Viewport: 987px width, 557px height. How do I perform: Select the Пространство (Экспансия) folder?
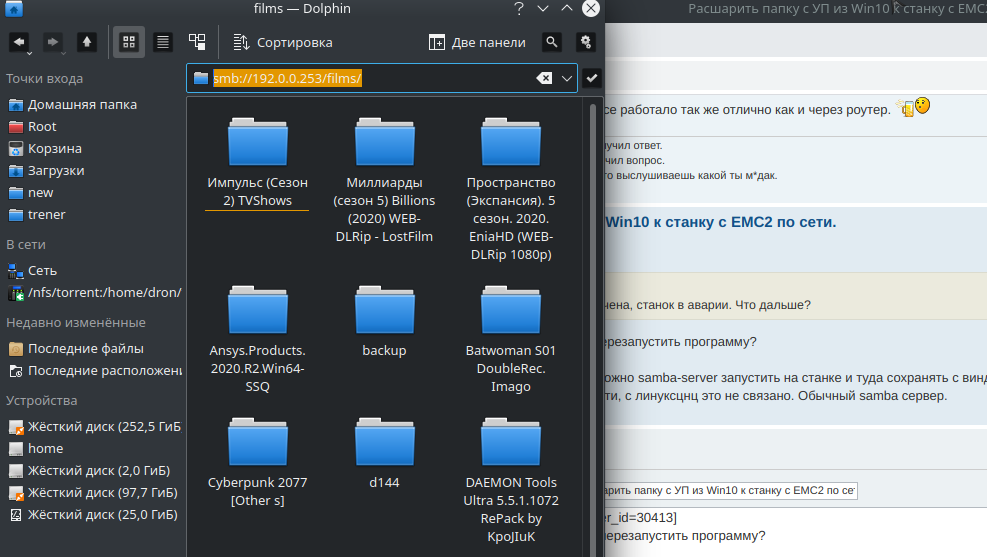click(x=510, y=189)
